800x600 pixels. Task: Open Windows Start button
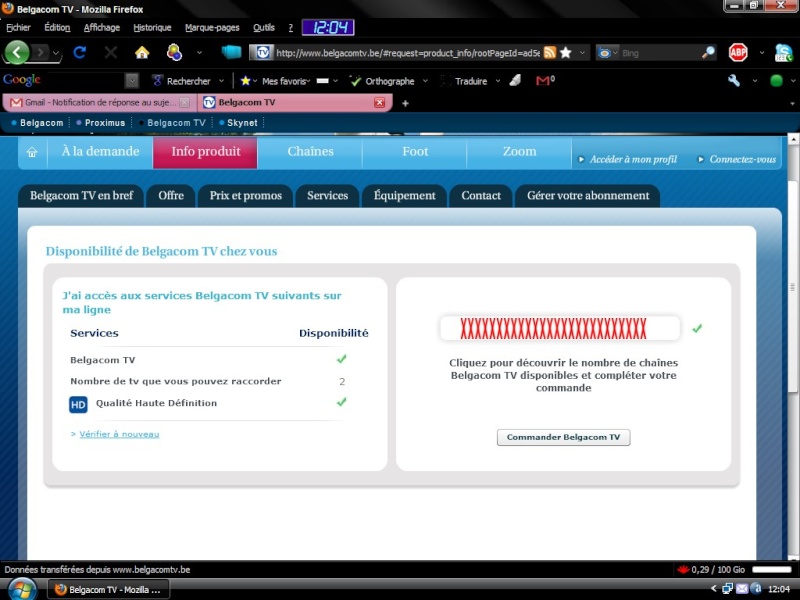pos(21,589)
